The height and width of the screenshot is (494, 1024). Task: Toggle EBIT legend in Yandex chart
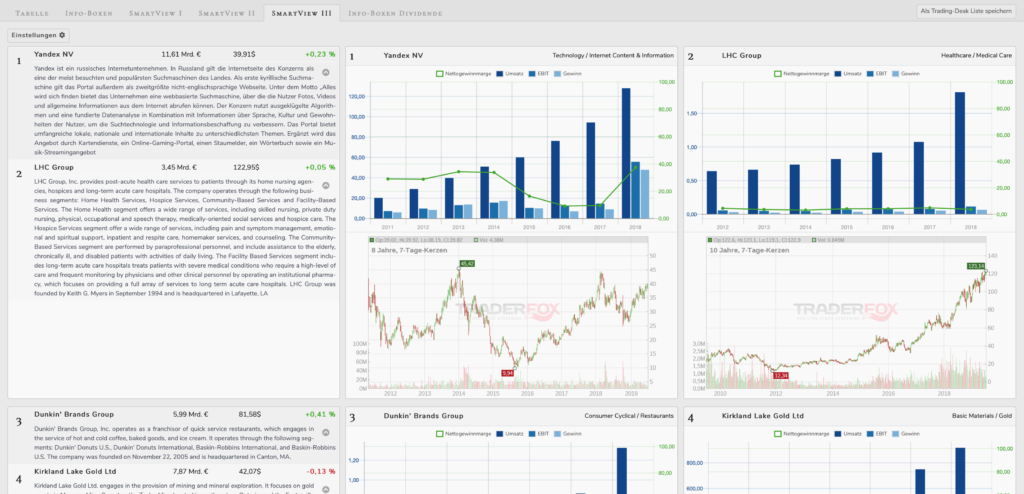pos(539,74)
